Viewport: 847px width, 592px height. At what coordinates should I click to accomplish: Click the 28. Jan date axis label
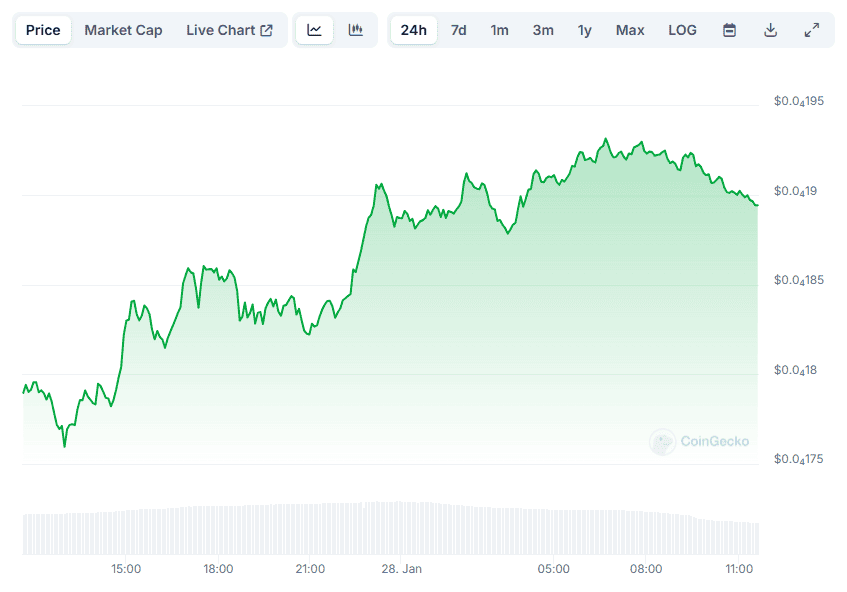402,569
